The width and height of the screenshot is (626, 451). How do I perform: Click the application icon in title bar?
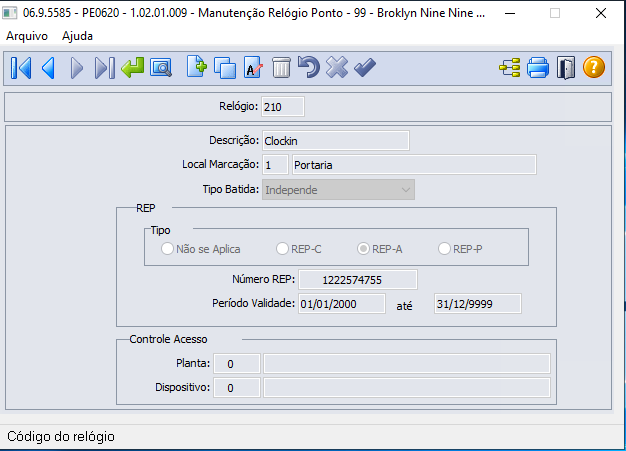(10, 13)
